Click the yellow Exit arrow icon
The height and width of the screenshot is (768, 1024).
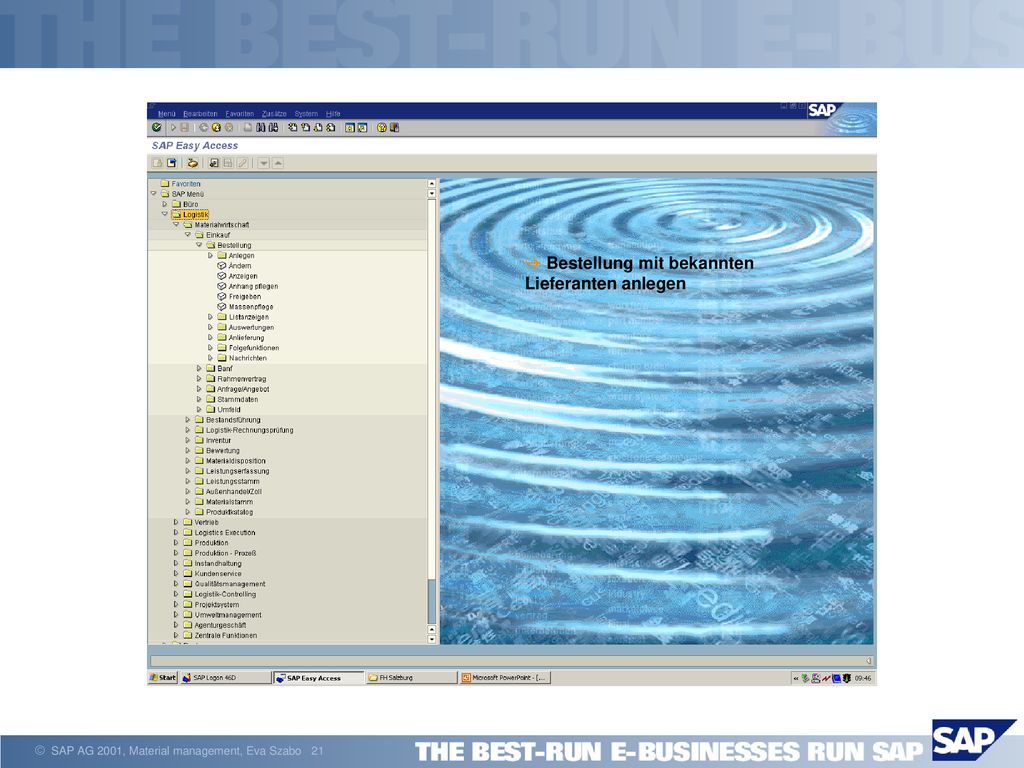(216, 127)
